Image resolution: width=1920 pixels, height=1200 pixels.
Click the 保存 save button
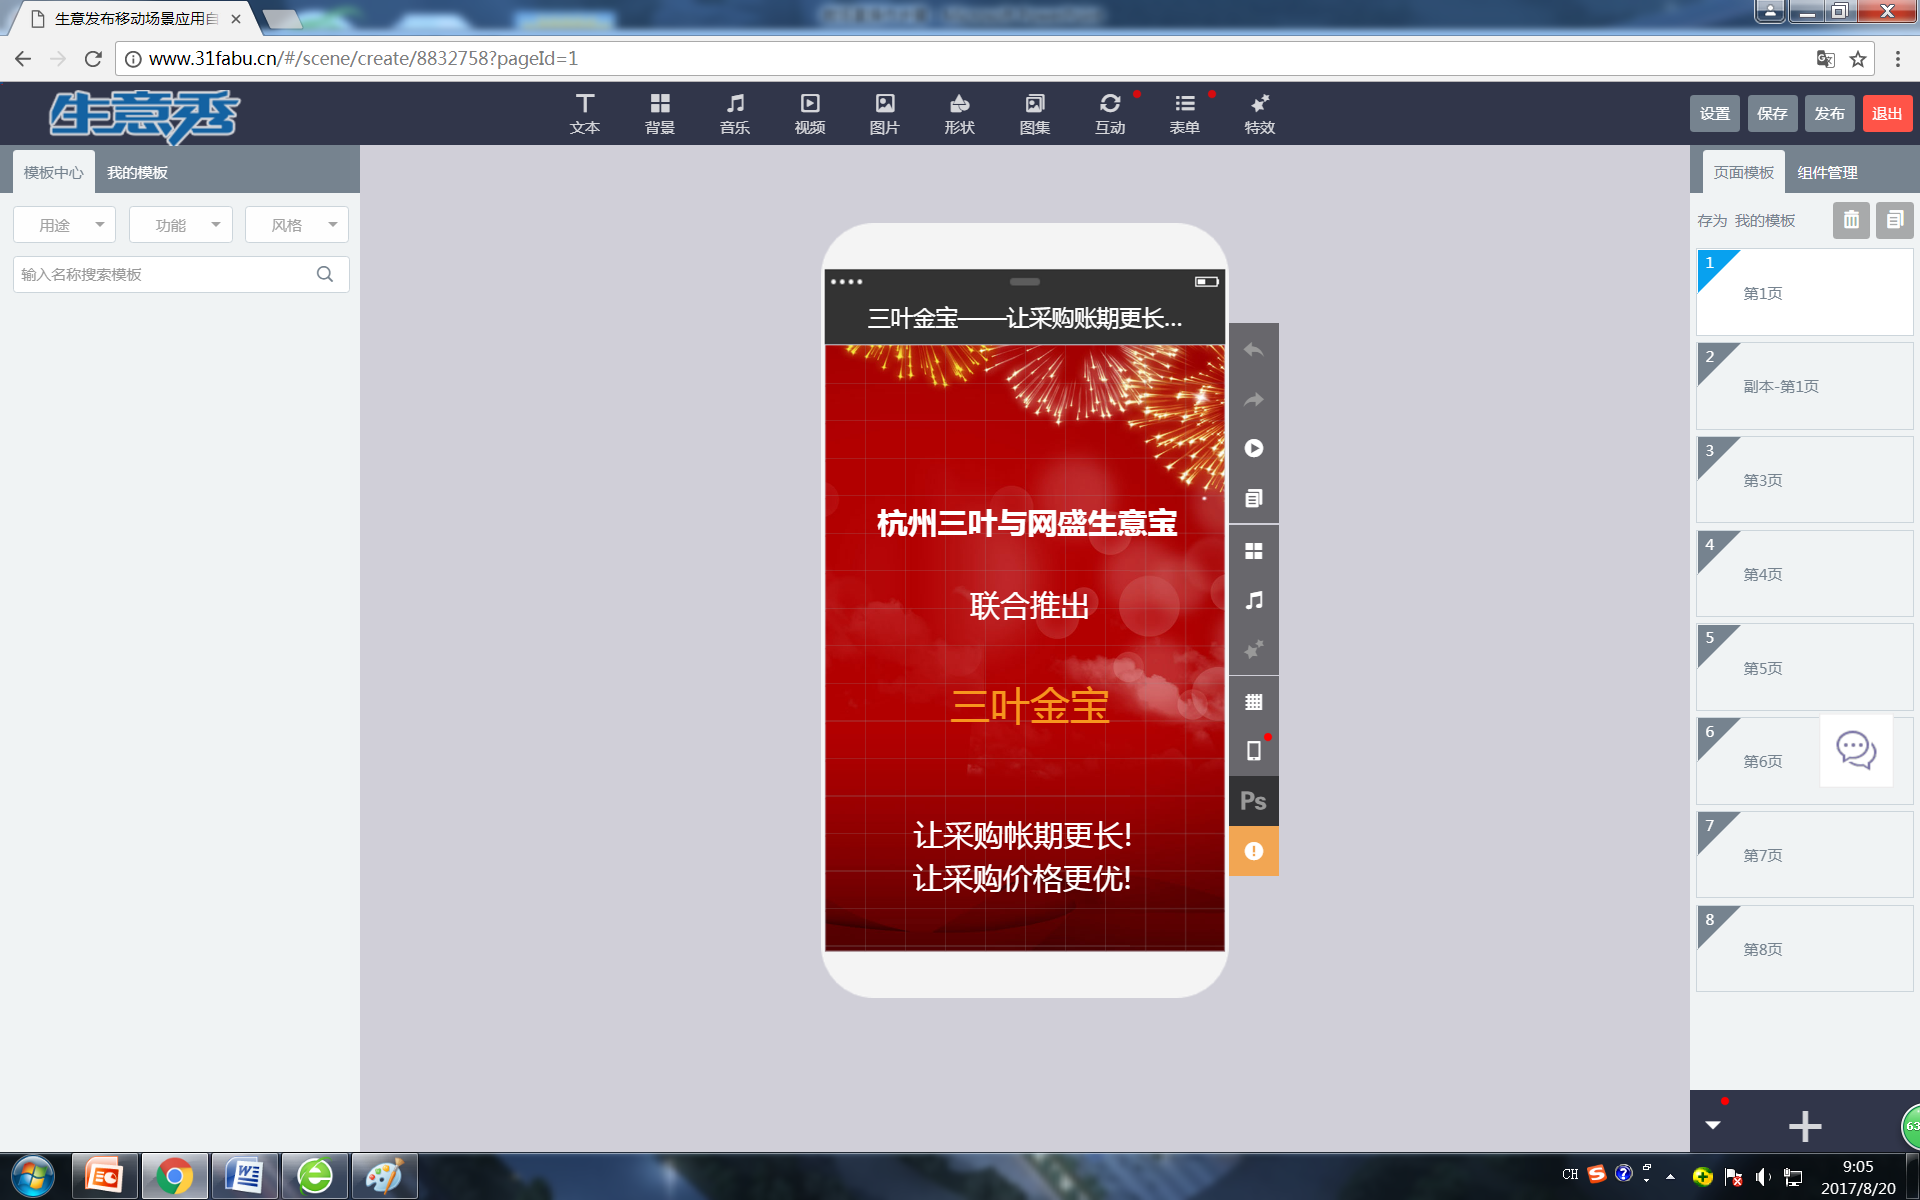1772,114
